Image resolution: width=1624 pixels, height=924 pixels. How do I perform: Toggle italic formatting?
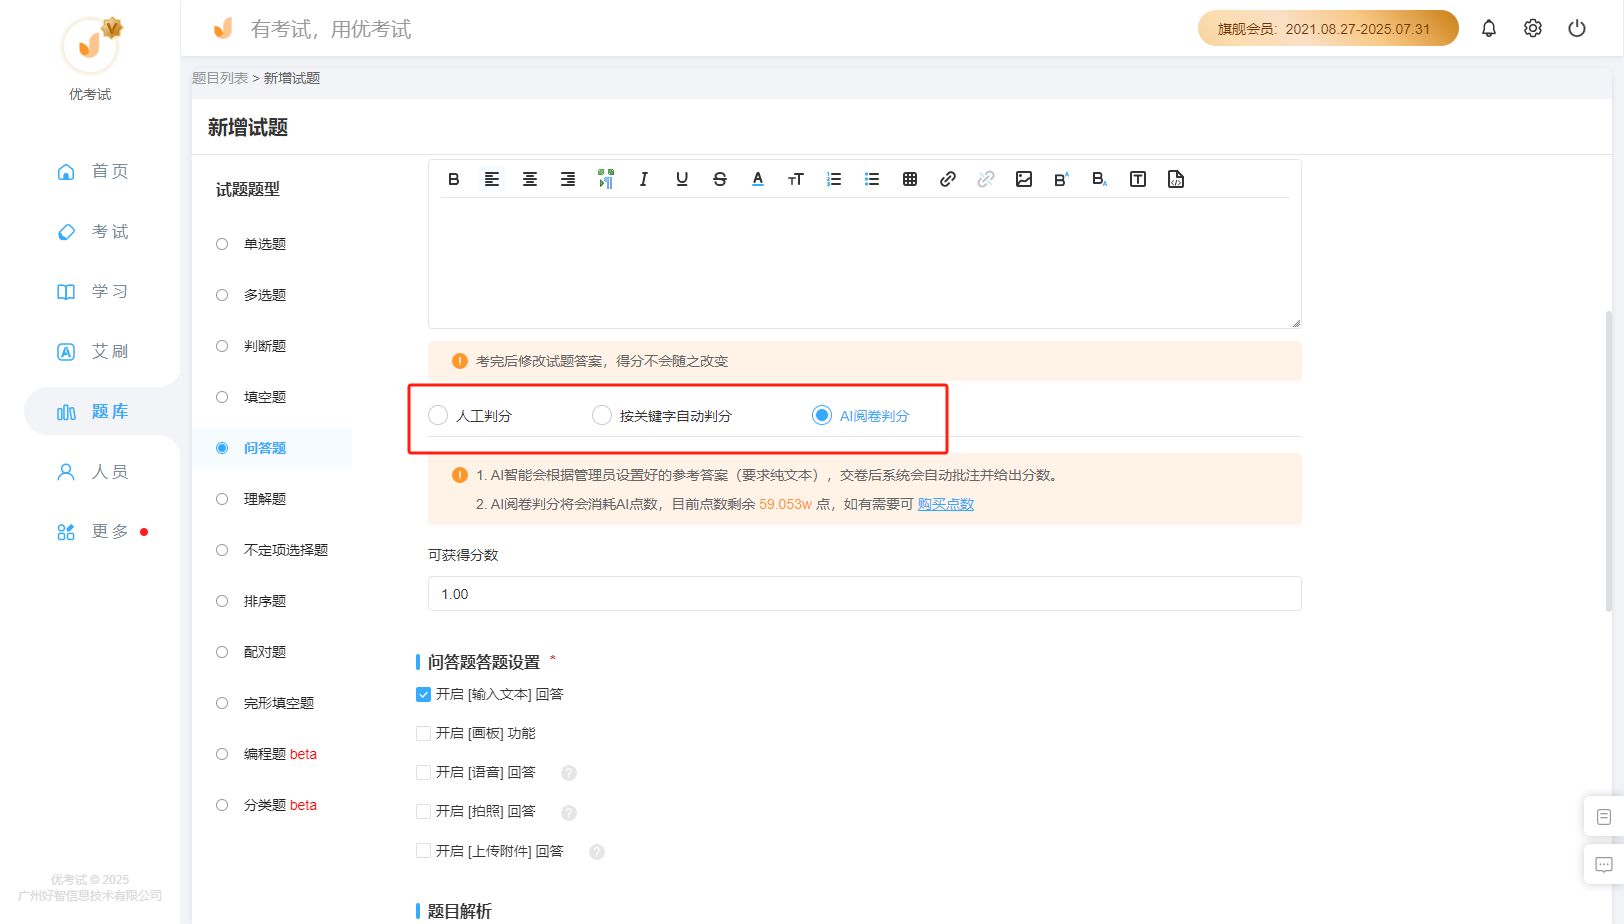644,179
